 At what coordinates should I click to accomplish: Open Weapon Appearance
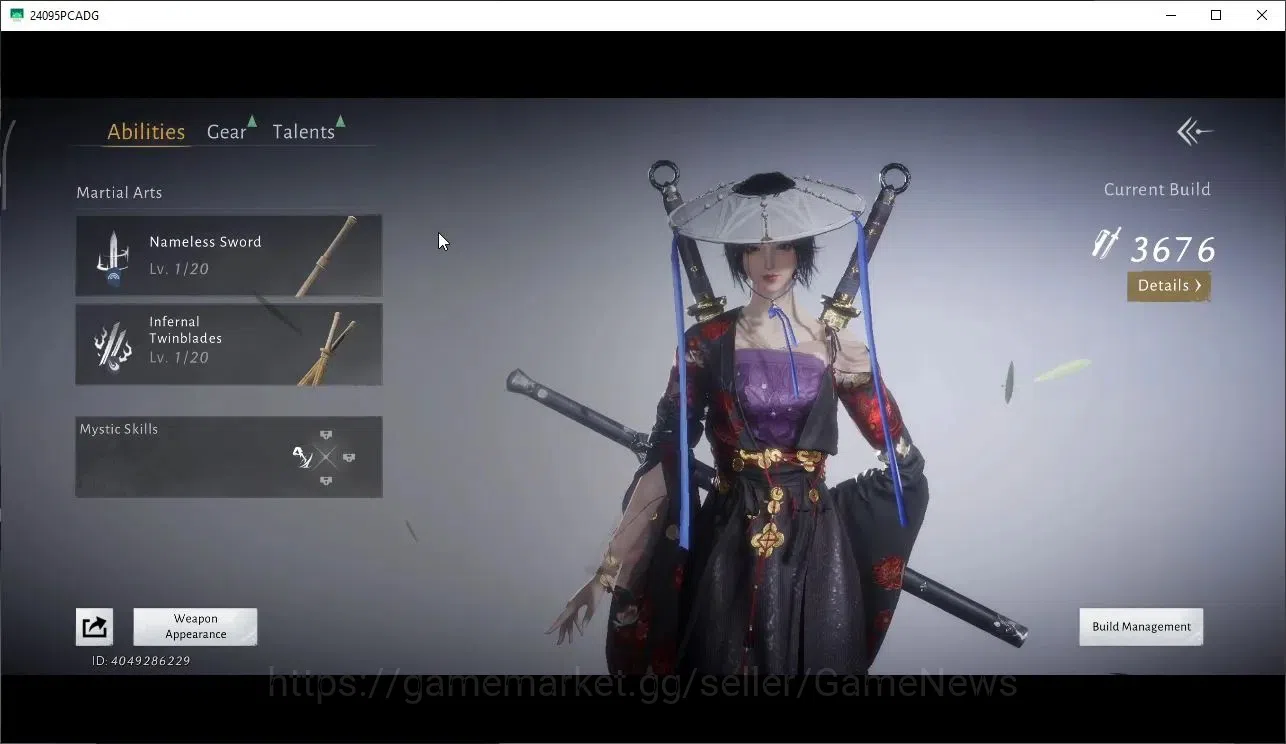195,627
